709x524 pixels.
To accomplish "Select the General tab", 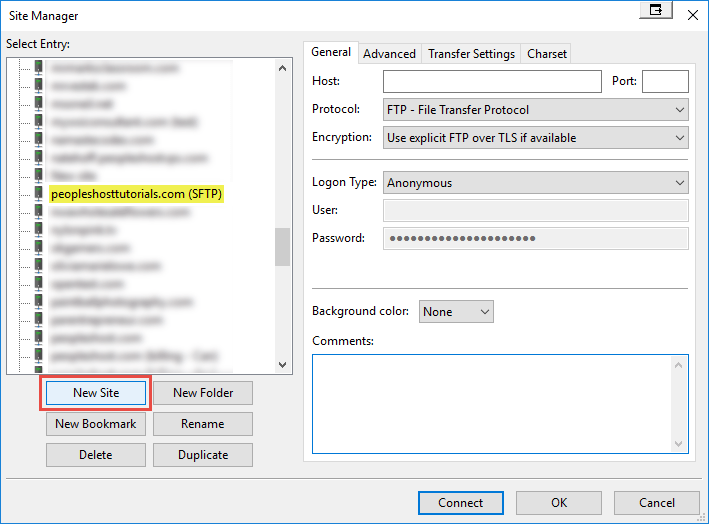I will [x=331, y=53].
